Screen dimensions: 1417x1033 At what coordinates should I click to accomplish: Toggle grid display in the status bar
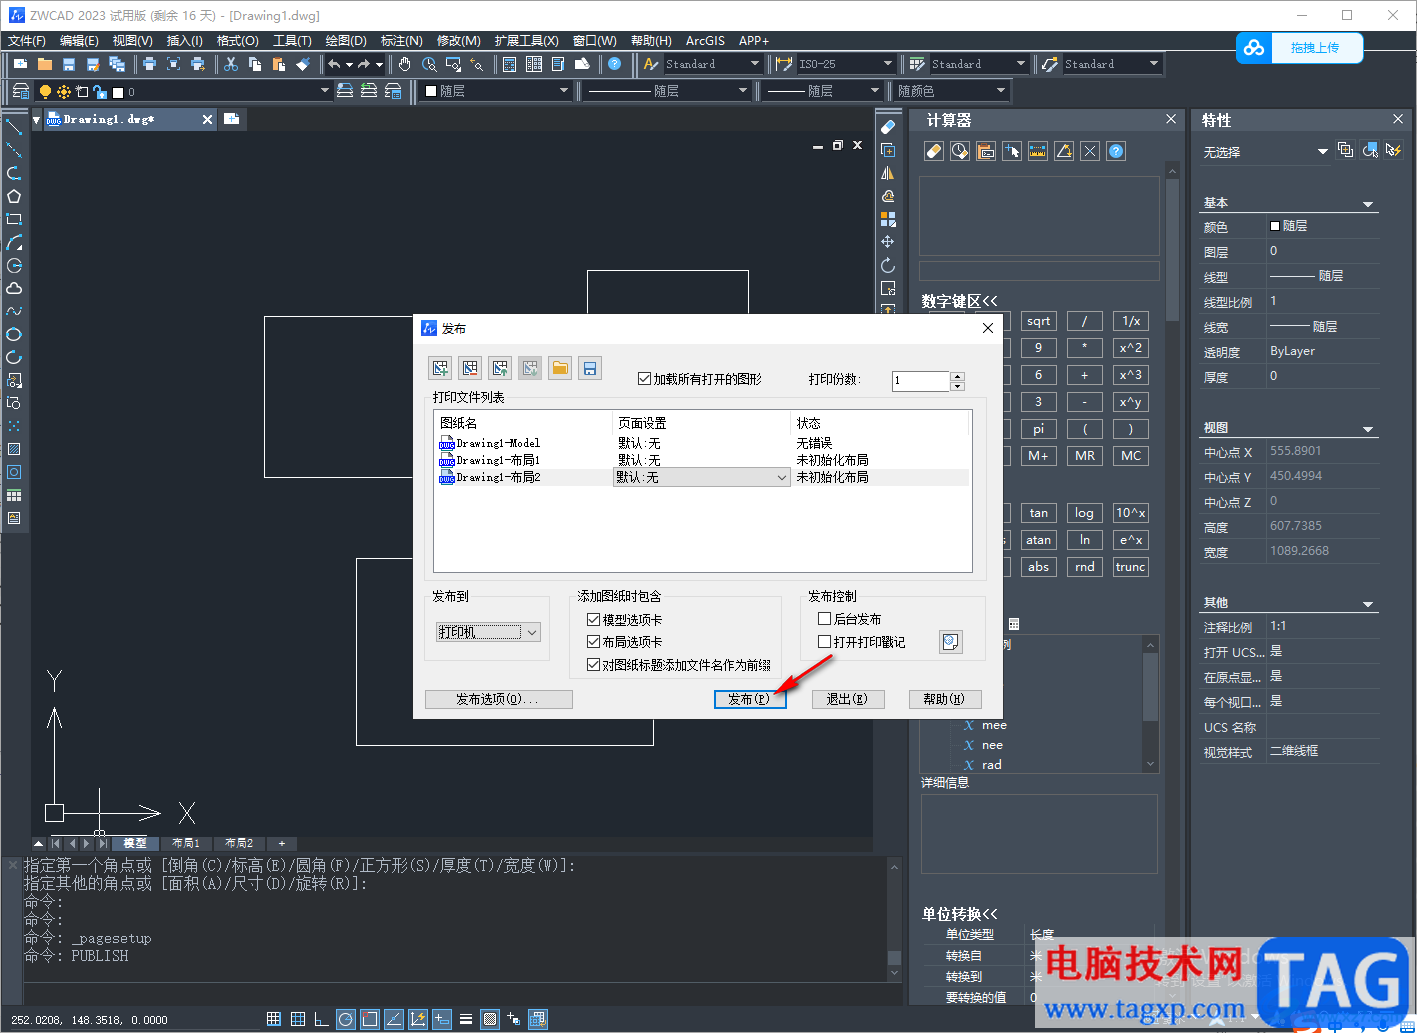pos(298,1019)
